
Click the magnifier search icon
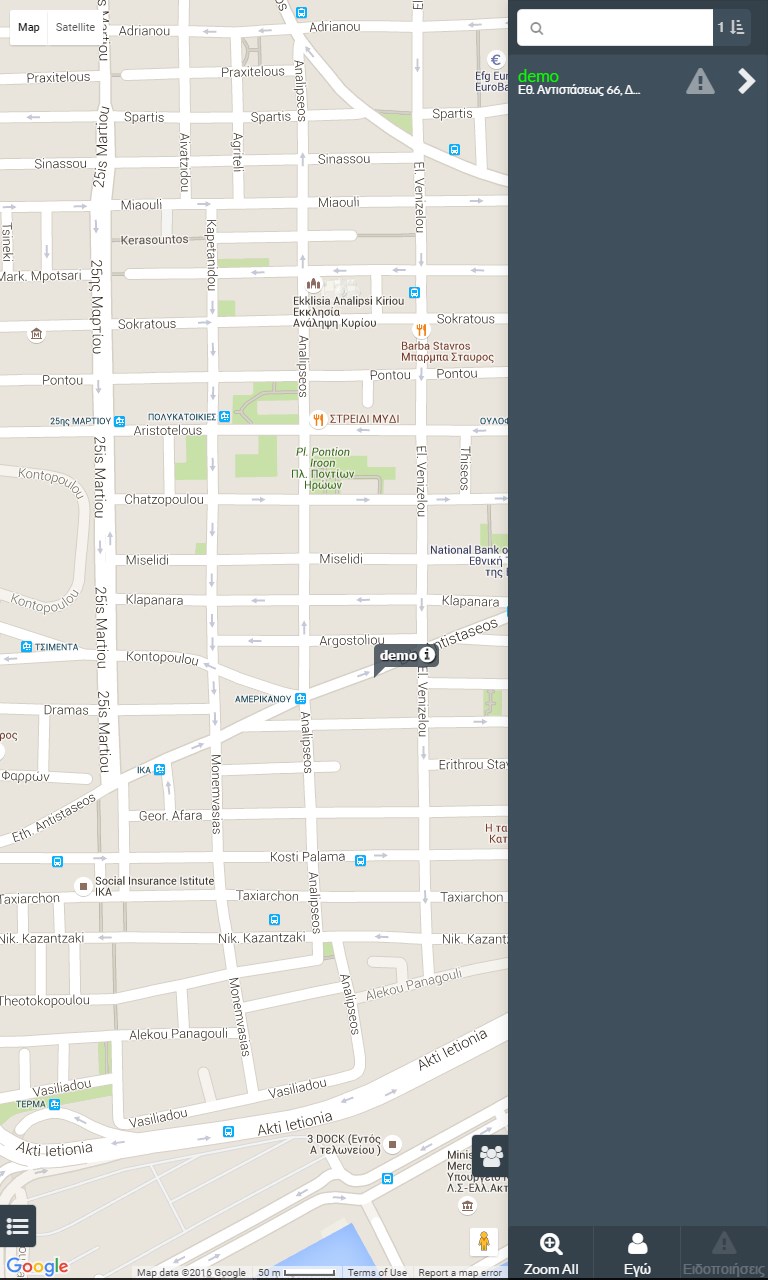(537, 28)
